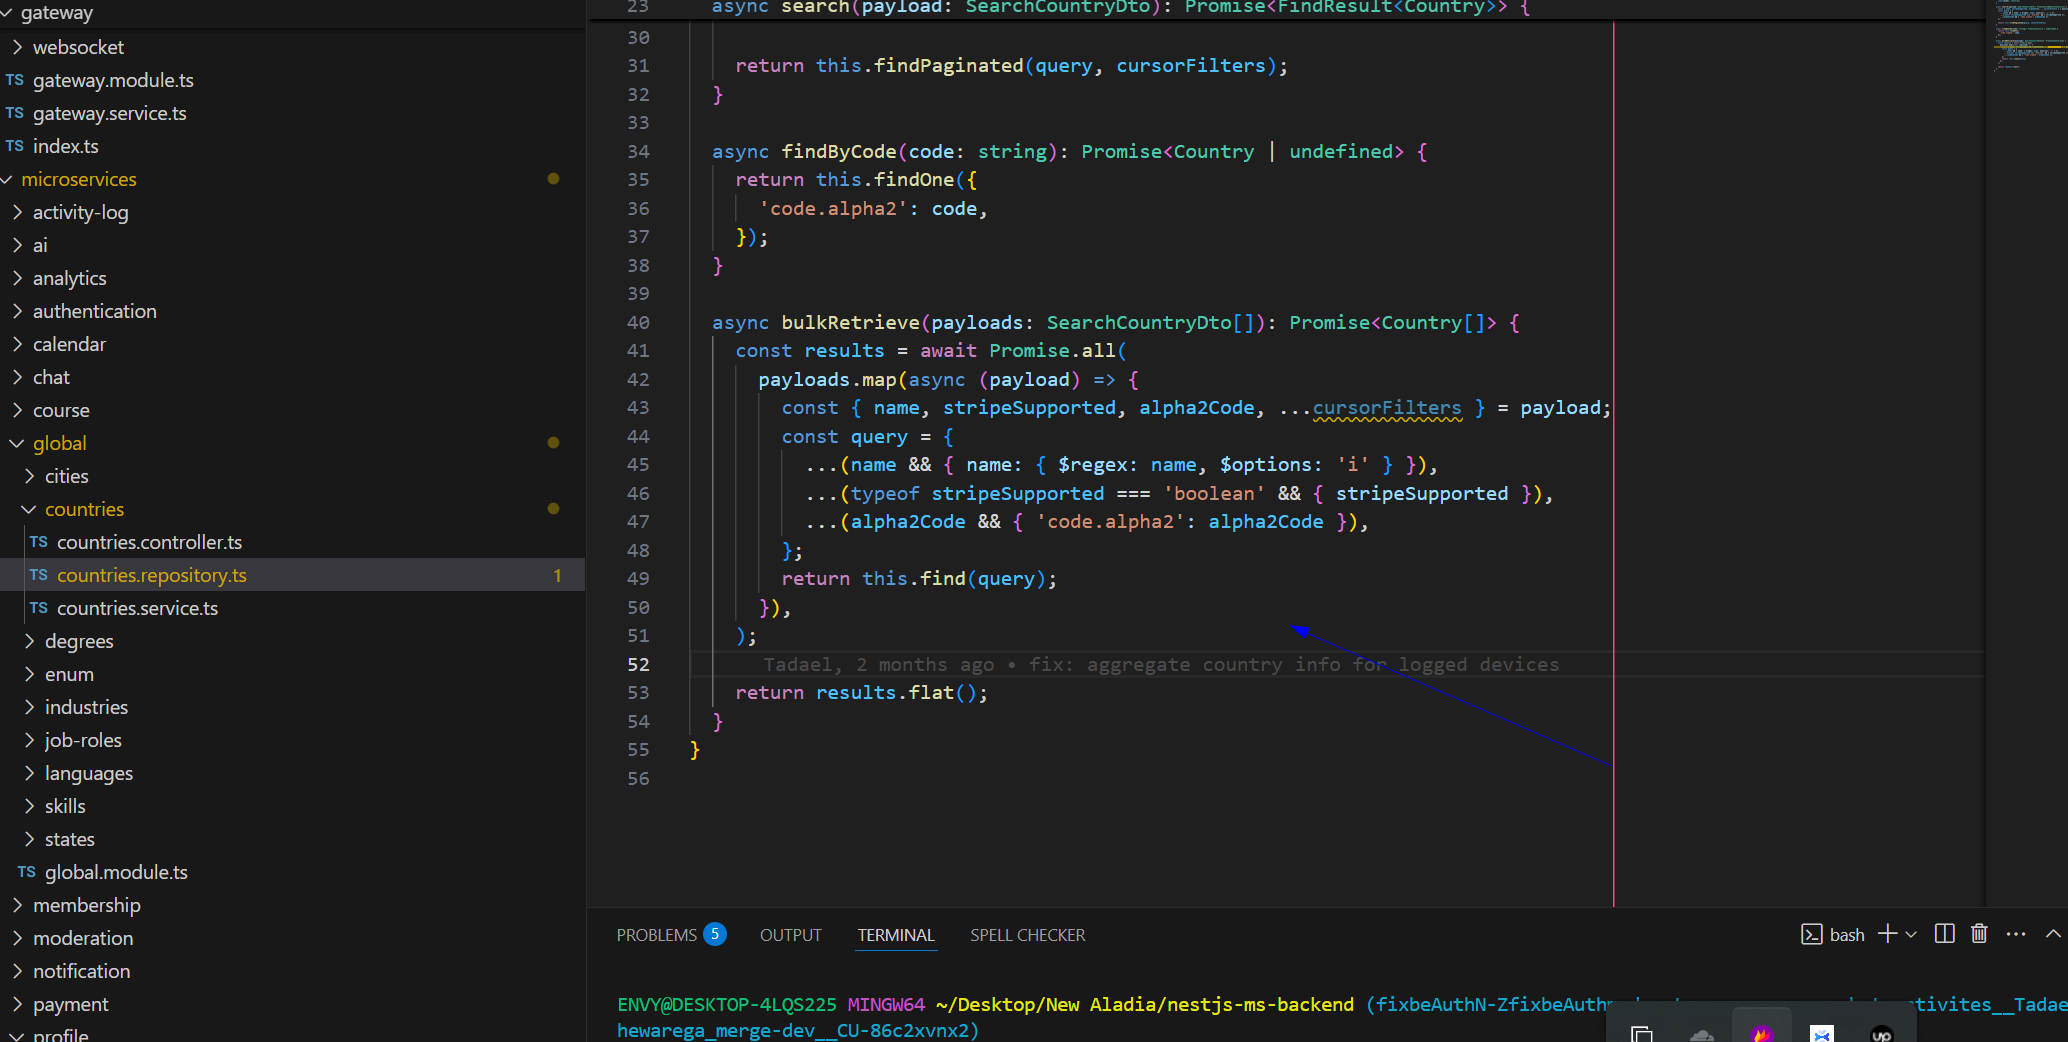Expand the activity-log folder
This screenshot has width=2068, height=1042.
pos(80,212)
